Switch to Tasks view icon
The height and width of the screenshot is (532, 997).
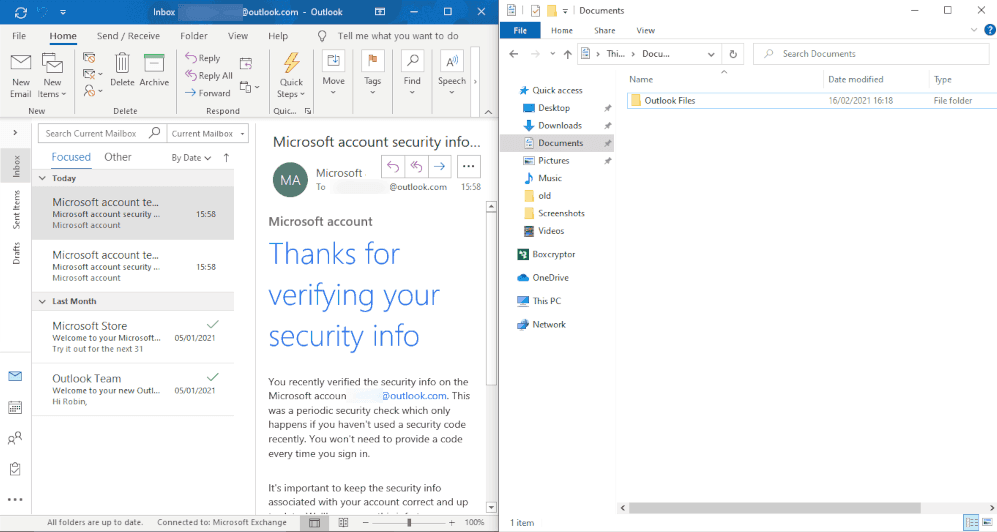(x=15, y=469)
